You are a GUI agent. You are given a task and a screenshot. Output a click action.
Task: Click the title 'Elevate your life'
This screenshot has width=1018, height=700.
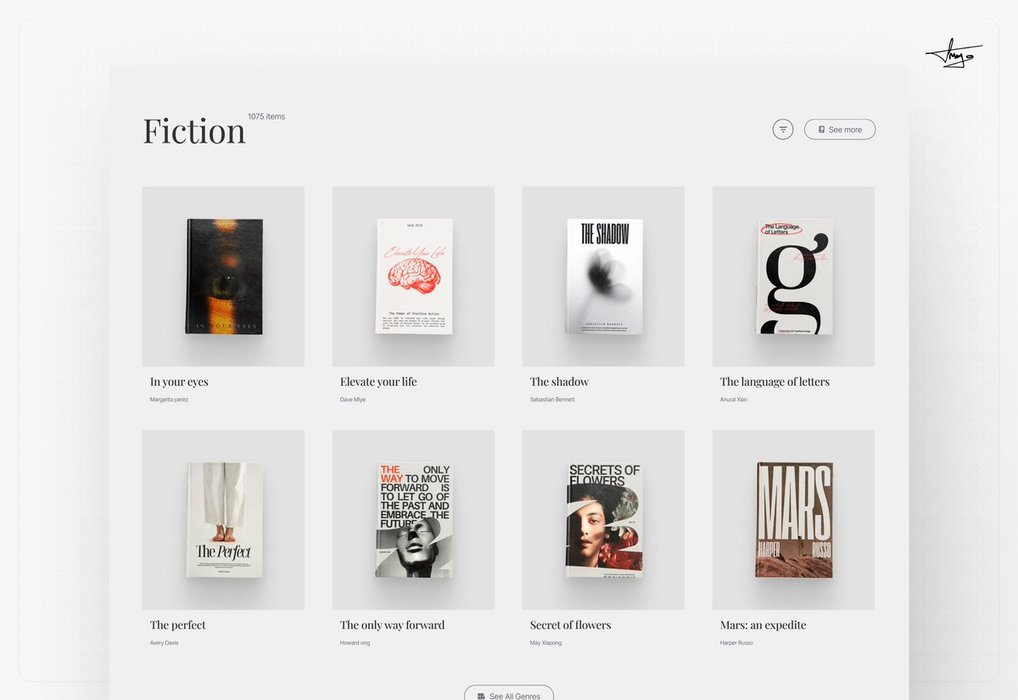379,382
